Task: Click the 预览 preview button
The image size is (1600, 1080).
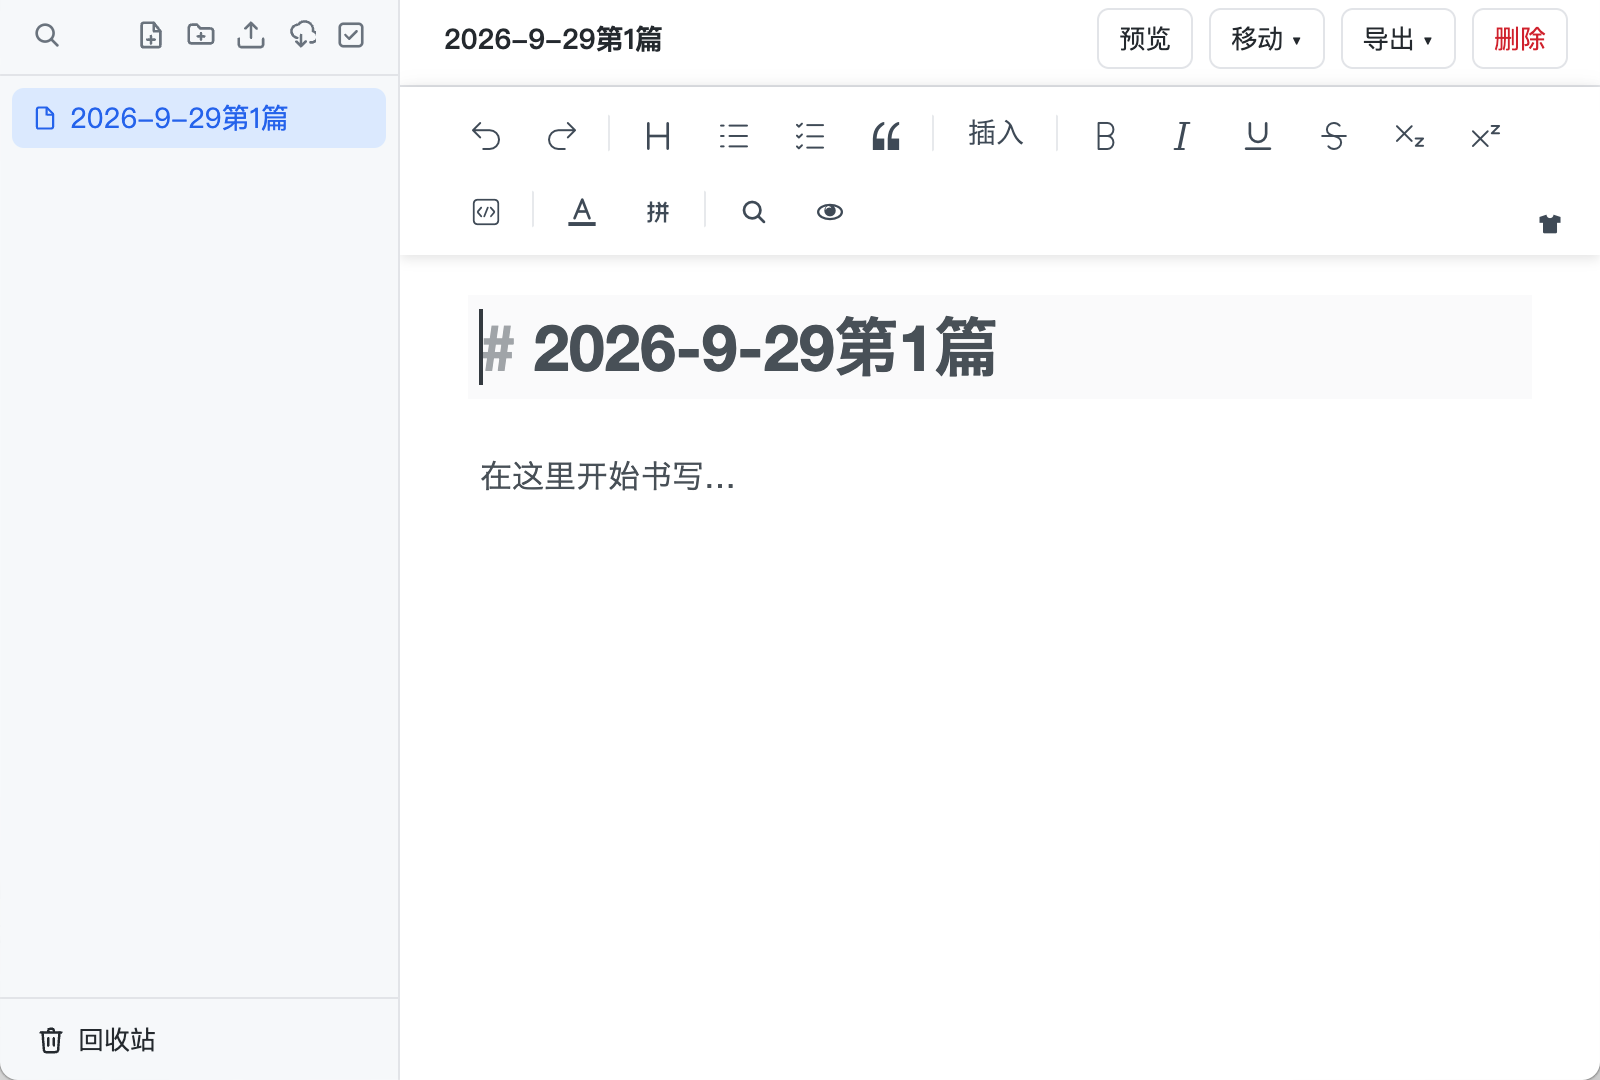Action: point(1145,39)
